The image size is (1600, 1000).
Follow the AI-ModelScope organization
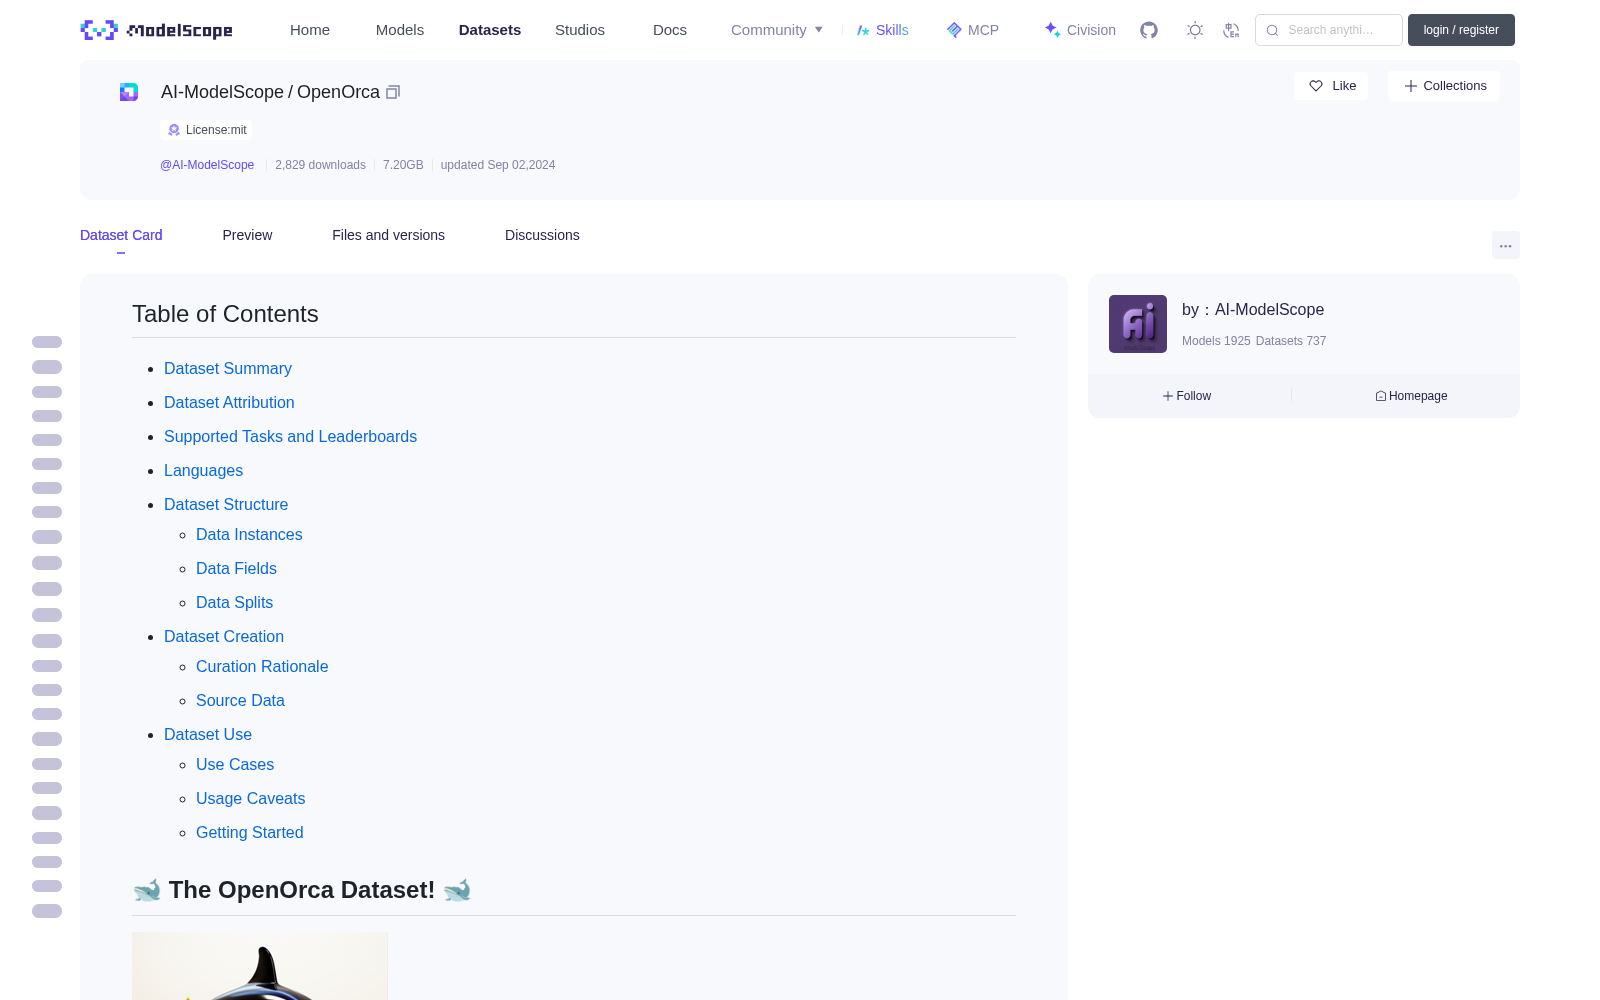(1187, 396)
